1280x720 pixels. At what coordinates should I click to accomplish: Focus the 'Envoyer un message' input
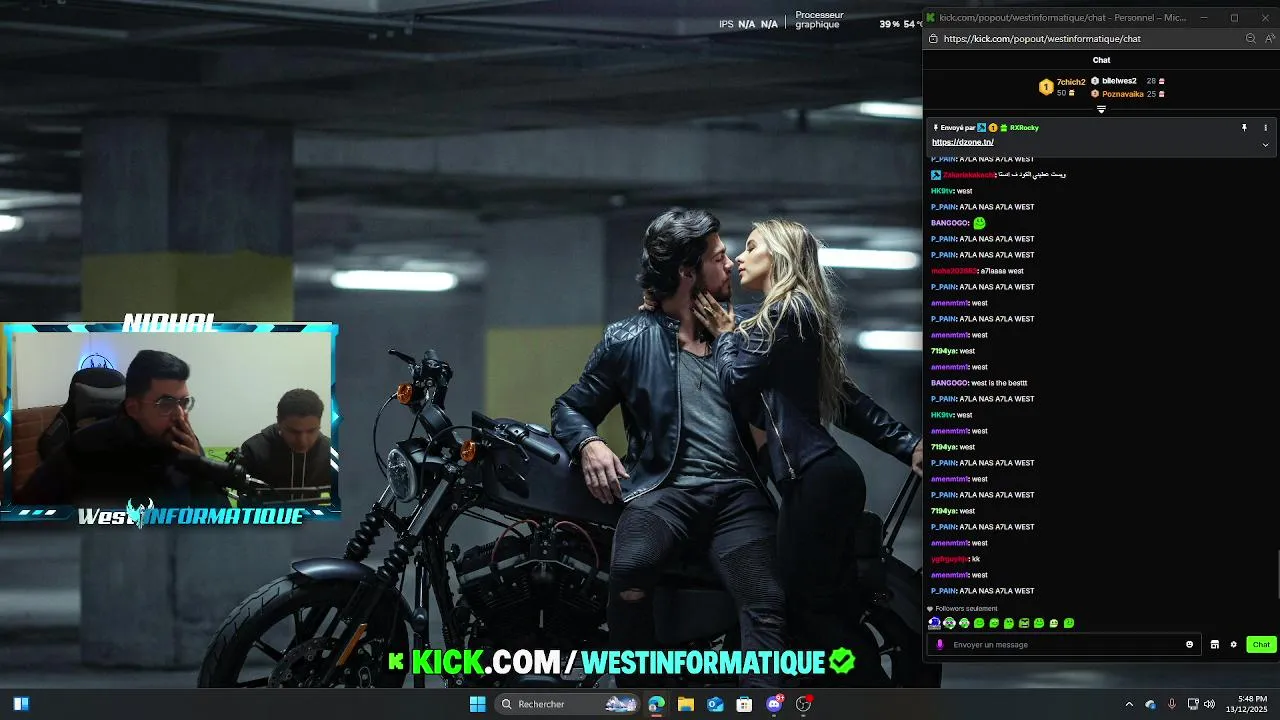coord(1065,645)
